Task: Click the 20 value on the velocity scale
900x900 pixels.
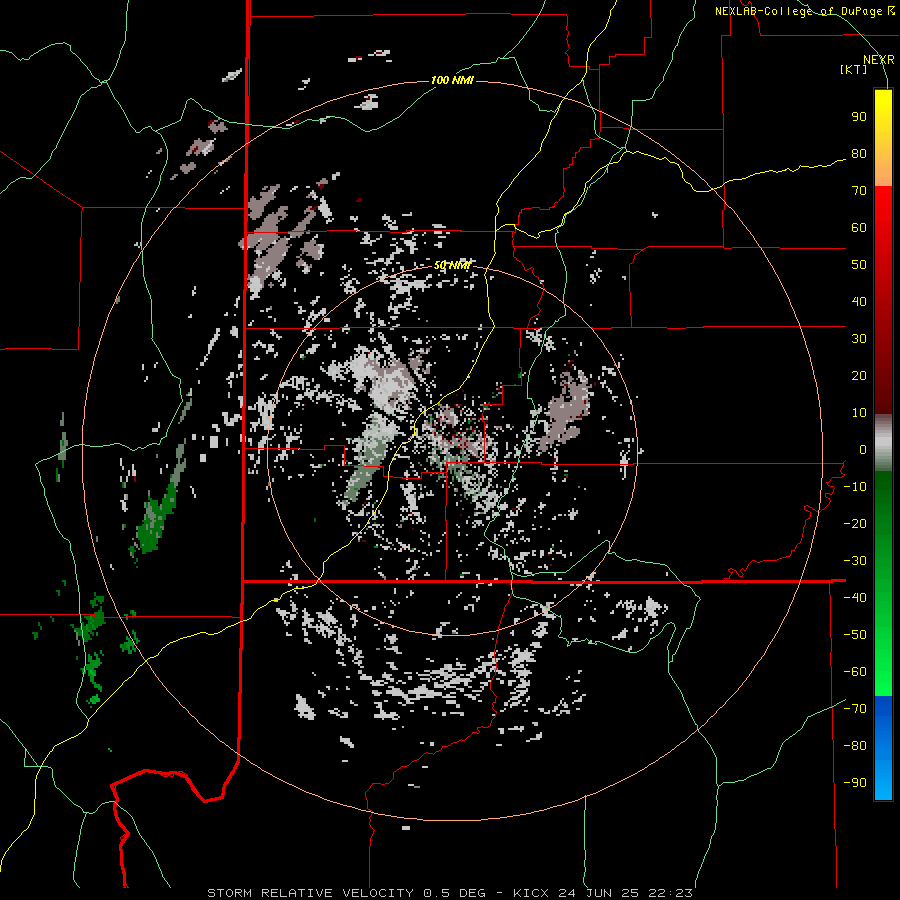Action: [859, 376]
